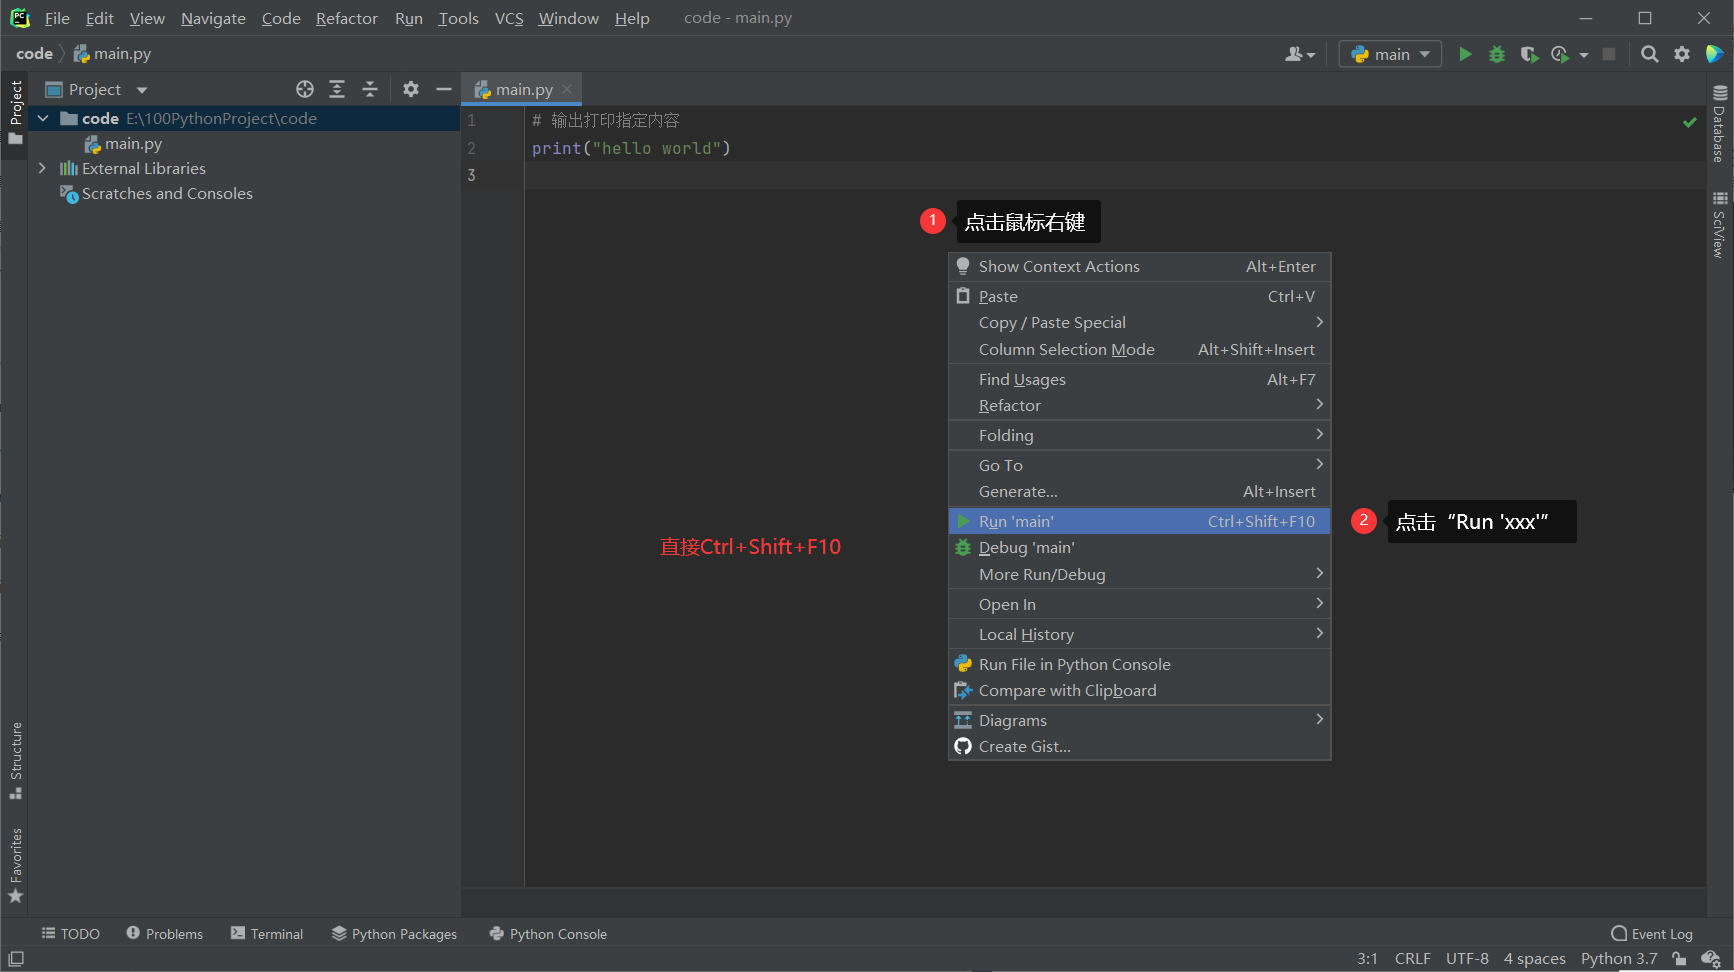Viewport: 1734px width, 972px height.
Task: Expand the Diagrams submenu
Action: tap(1139, 720)
